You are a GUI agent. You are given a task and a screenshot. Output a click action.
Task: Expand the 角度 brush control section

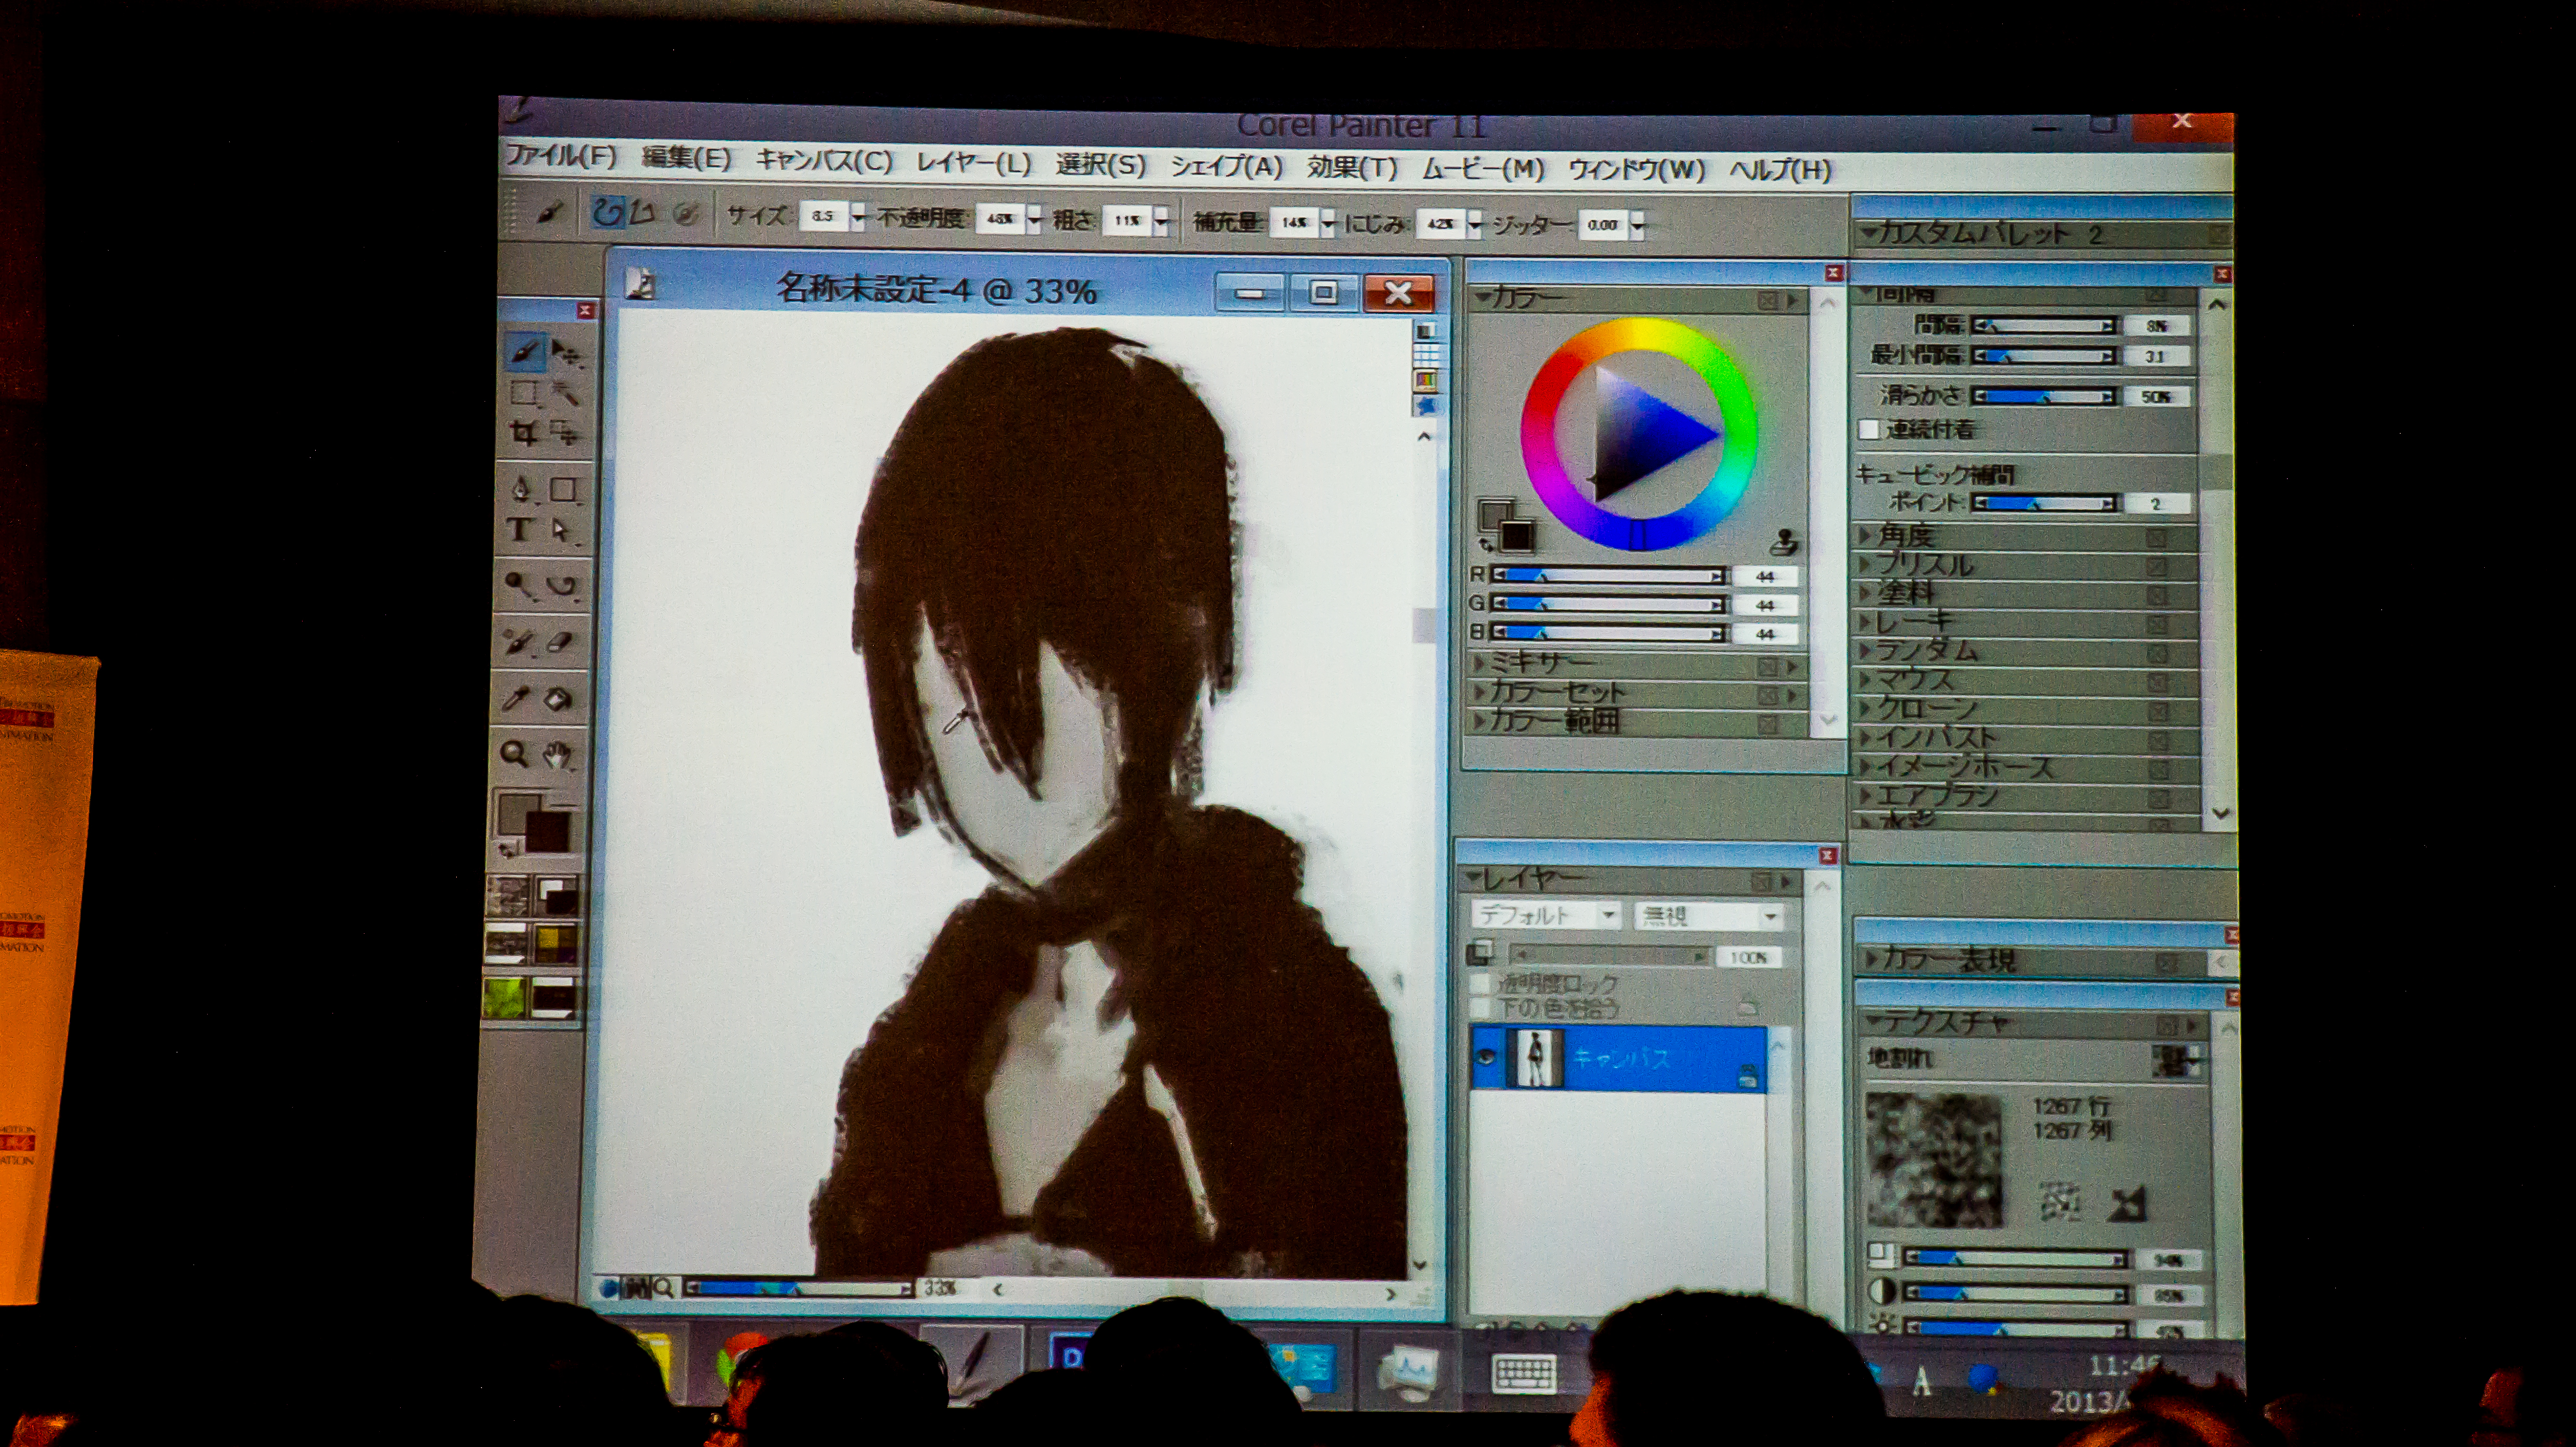click(1866, 535)
